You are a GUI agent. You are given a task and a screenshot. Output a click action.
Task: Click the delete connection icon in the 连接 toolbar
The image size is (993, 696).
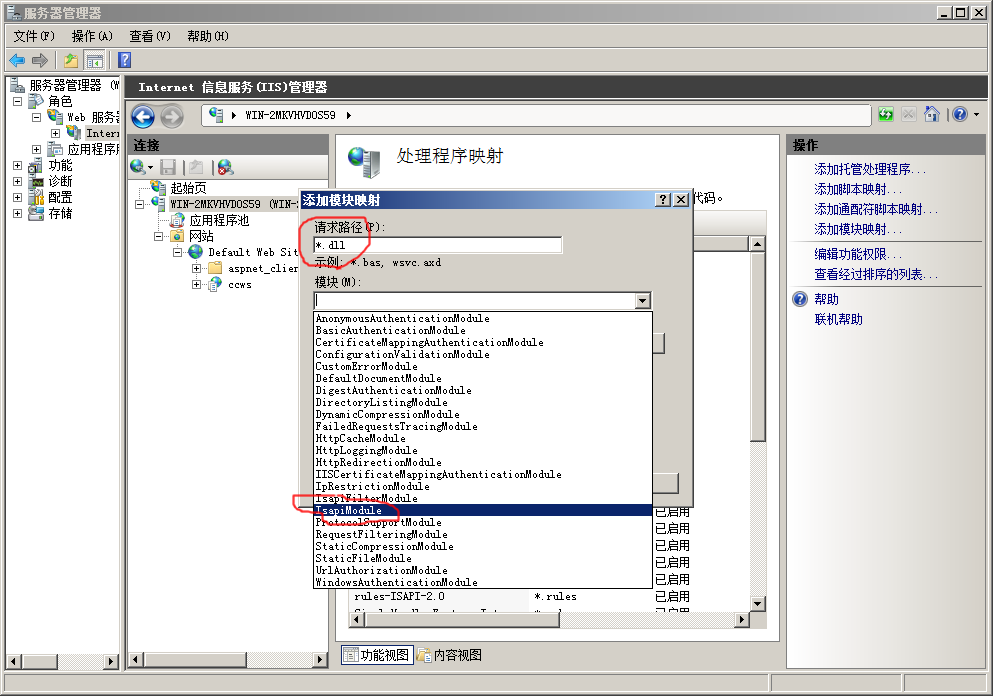(225, 167)
